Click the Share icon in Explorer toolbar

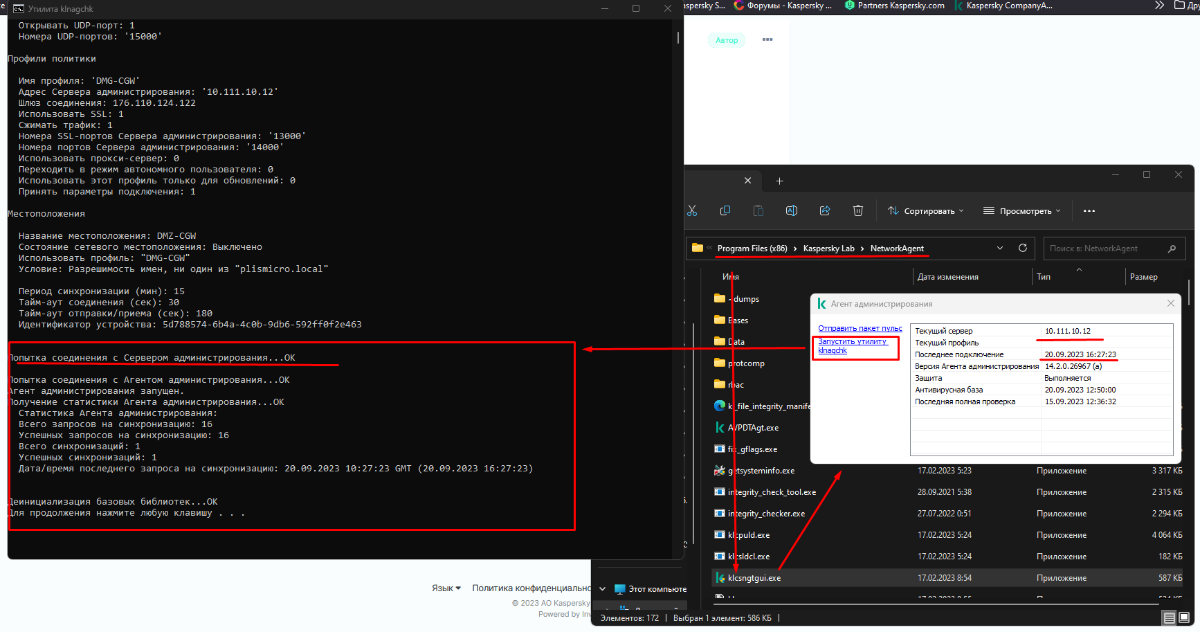tap(825, 211)
